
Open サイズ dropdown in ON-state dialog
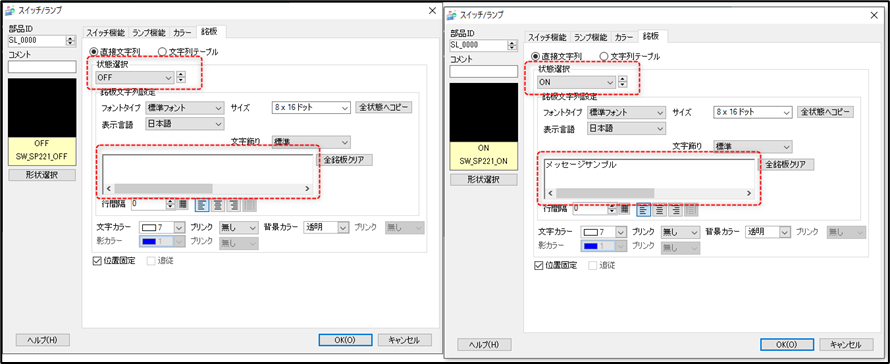click(752, 112)
